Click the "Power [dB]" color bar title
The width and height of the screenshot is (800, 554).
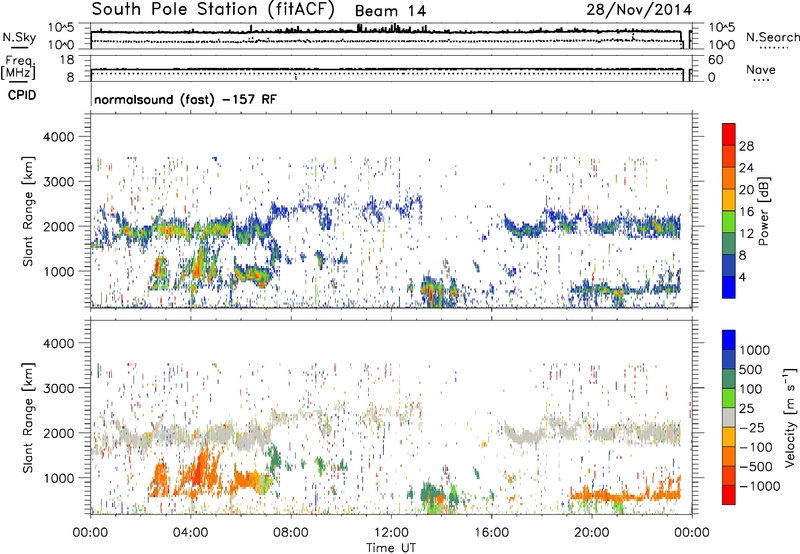tap(763, 211)
